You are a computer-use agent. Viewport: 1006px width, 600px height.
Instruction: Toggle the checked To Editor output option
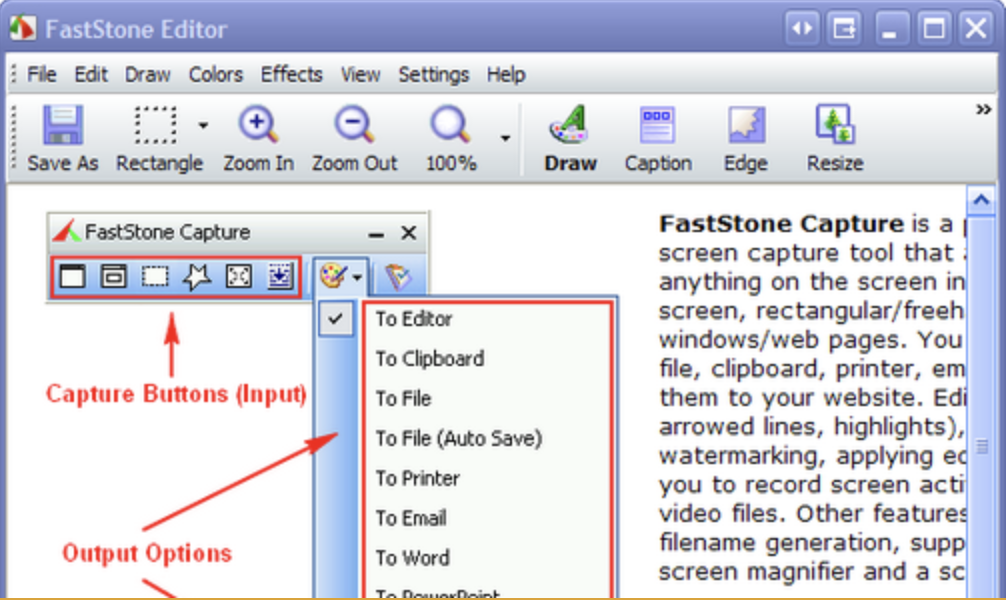[x=413, y=319]
